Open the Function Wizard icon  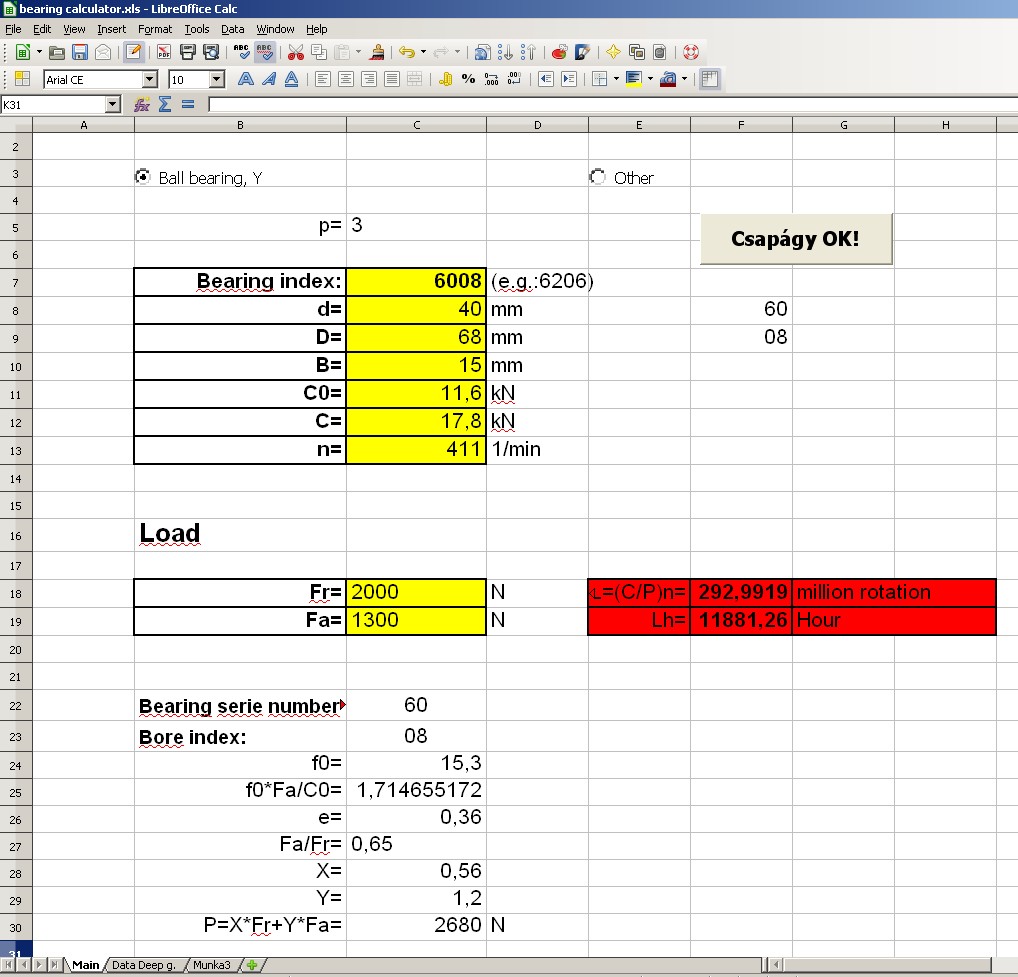click(x=142, y=104)
